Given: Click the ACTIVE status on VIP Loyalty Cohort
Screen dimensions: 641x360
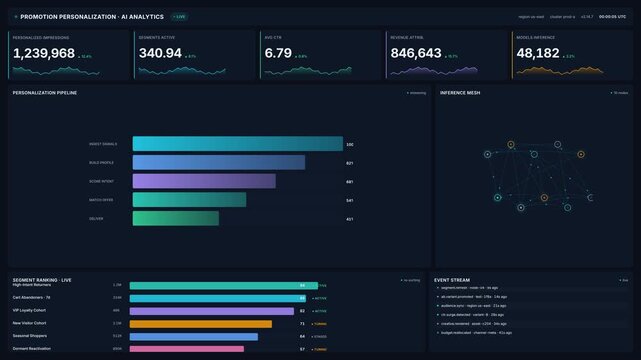Looking at the screenshot, I should (319, 311).
